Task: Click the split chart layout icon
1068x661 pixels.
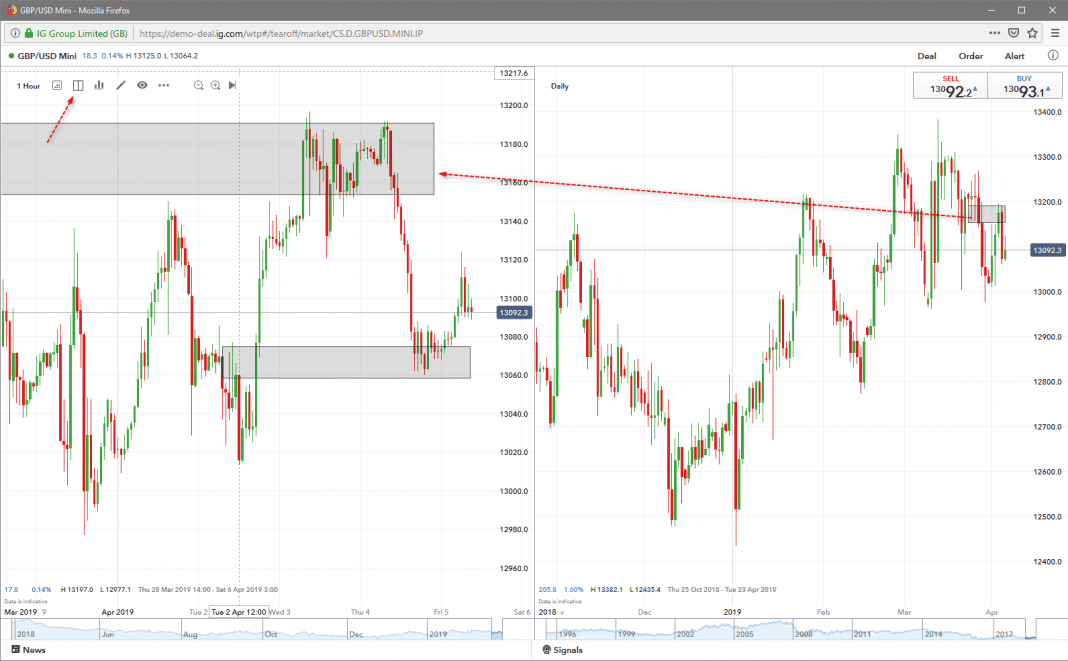Action: tap(78, 86)
